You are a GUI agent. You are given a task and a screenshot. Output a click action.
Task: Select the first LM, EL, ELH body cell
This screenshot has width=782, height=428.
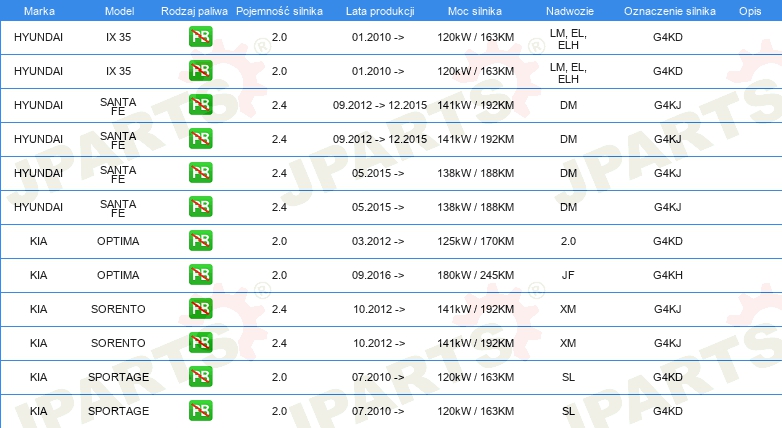point(568,39)
